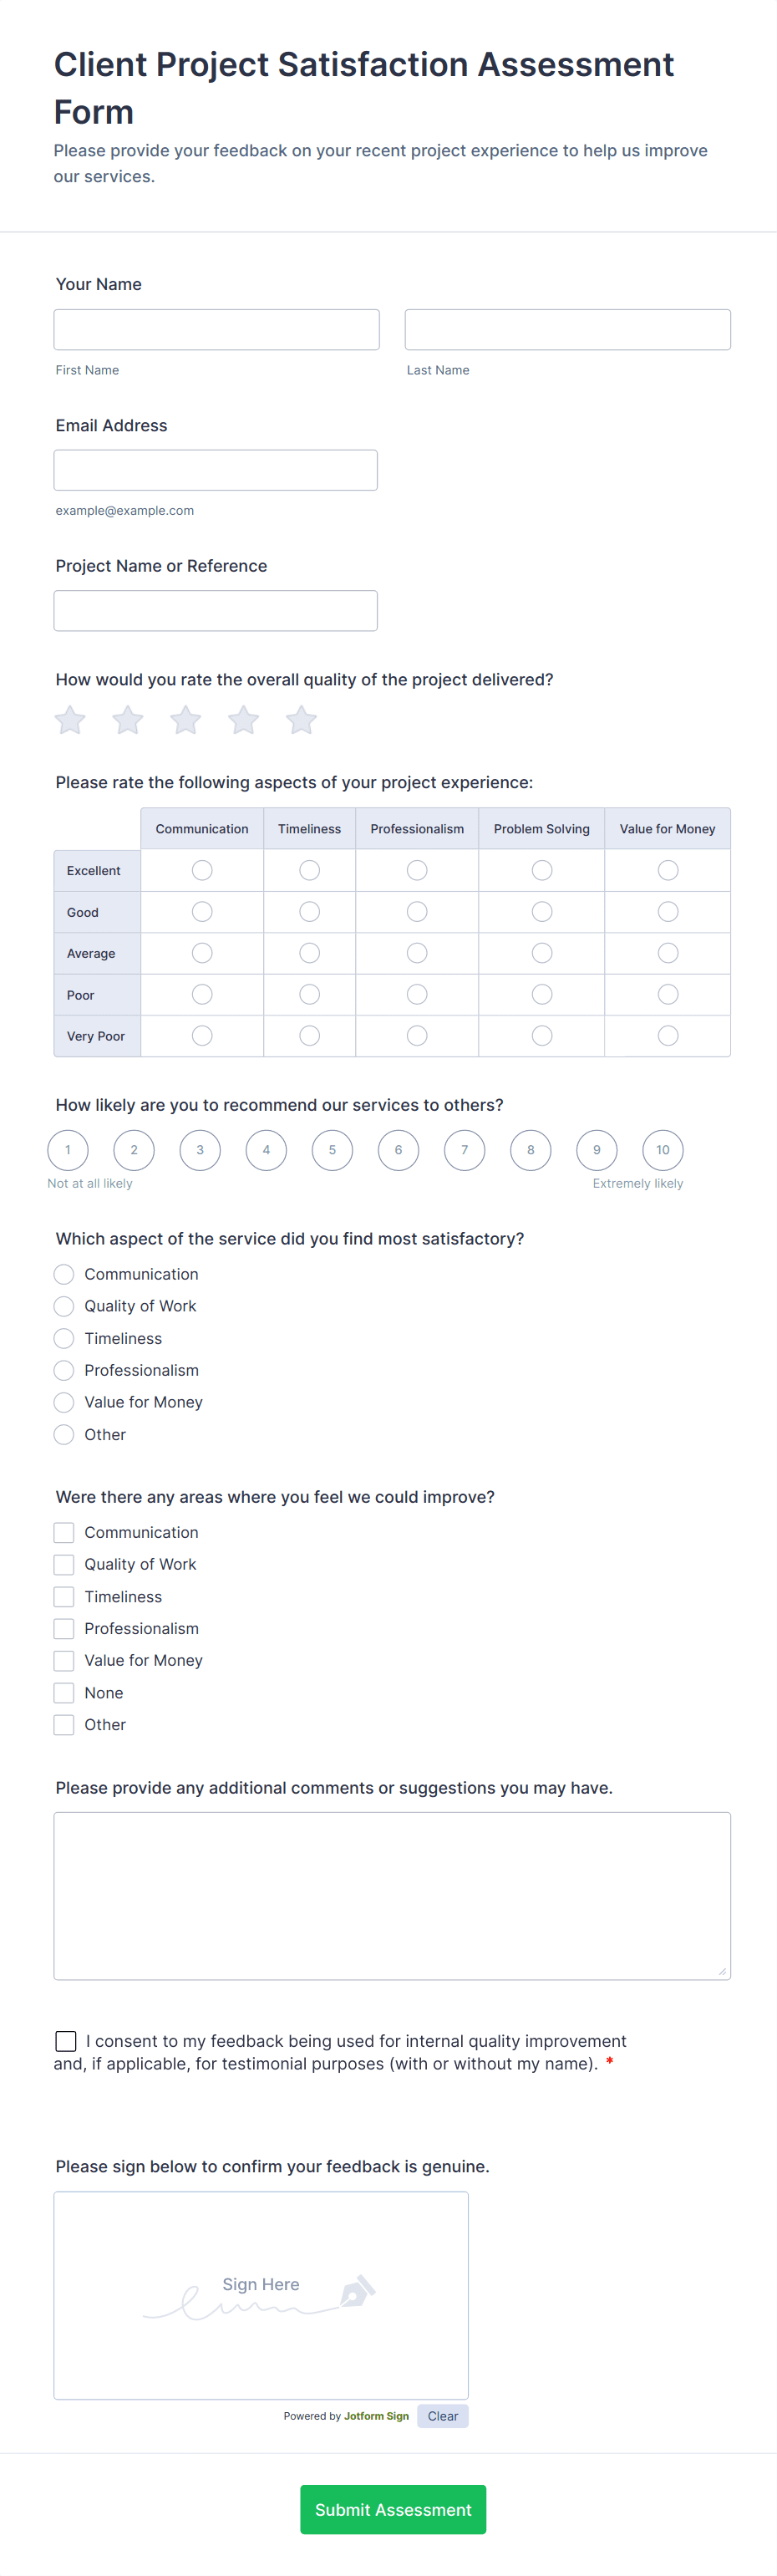Select the first star for overall quality
777x2576 pixels.
coord(69,719)
